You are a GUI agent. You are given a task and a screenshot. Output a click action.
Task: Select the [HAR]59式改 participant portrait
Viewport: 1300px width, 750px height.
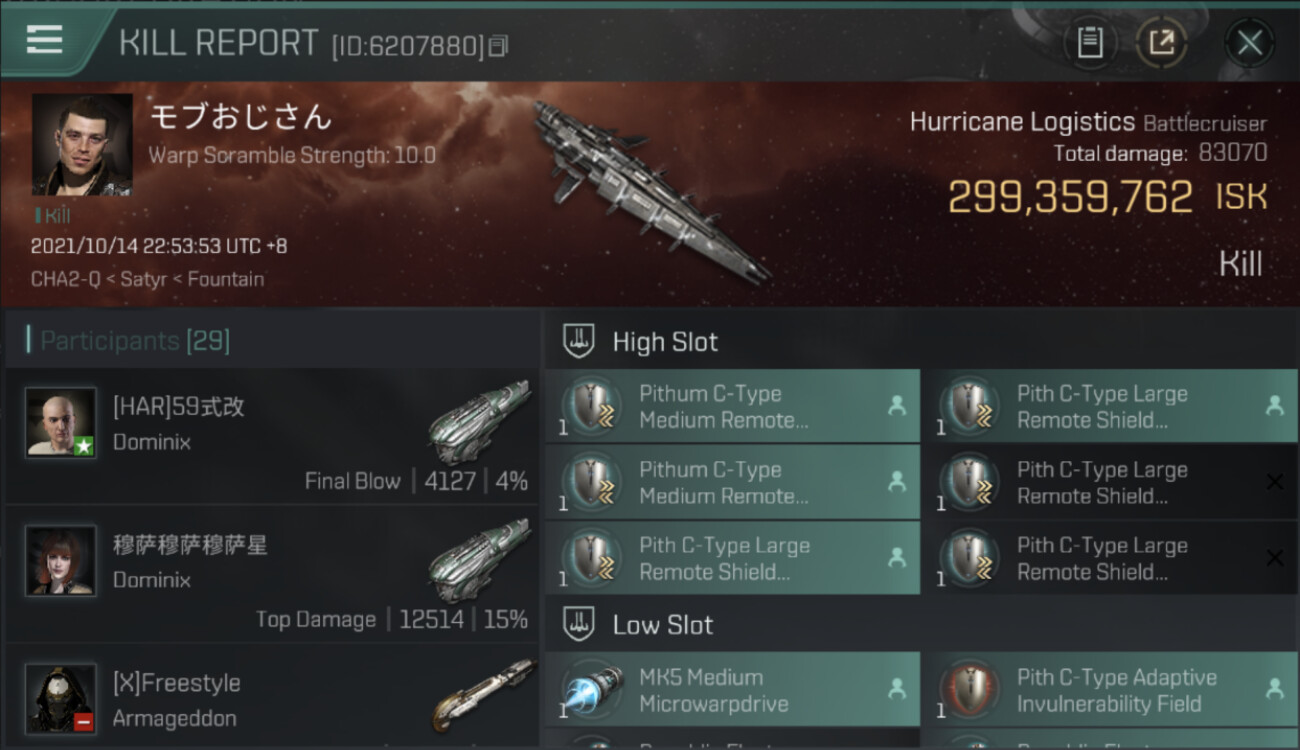tap(61, 422)
